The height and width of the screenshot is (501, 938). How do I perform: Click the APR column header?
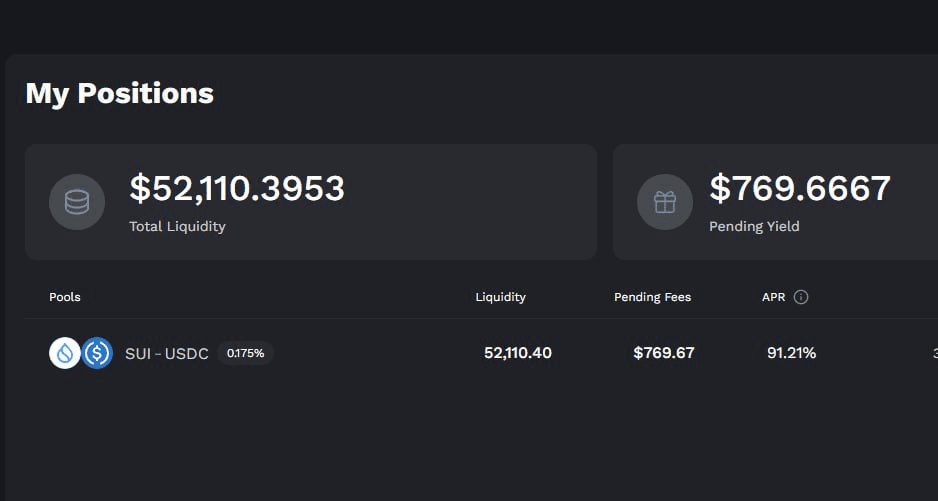(773, 297)
